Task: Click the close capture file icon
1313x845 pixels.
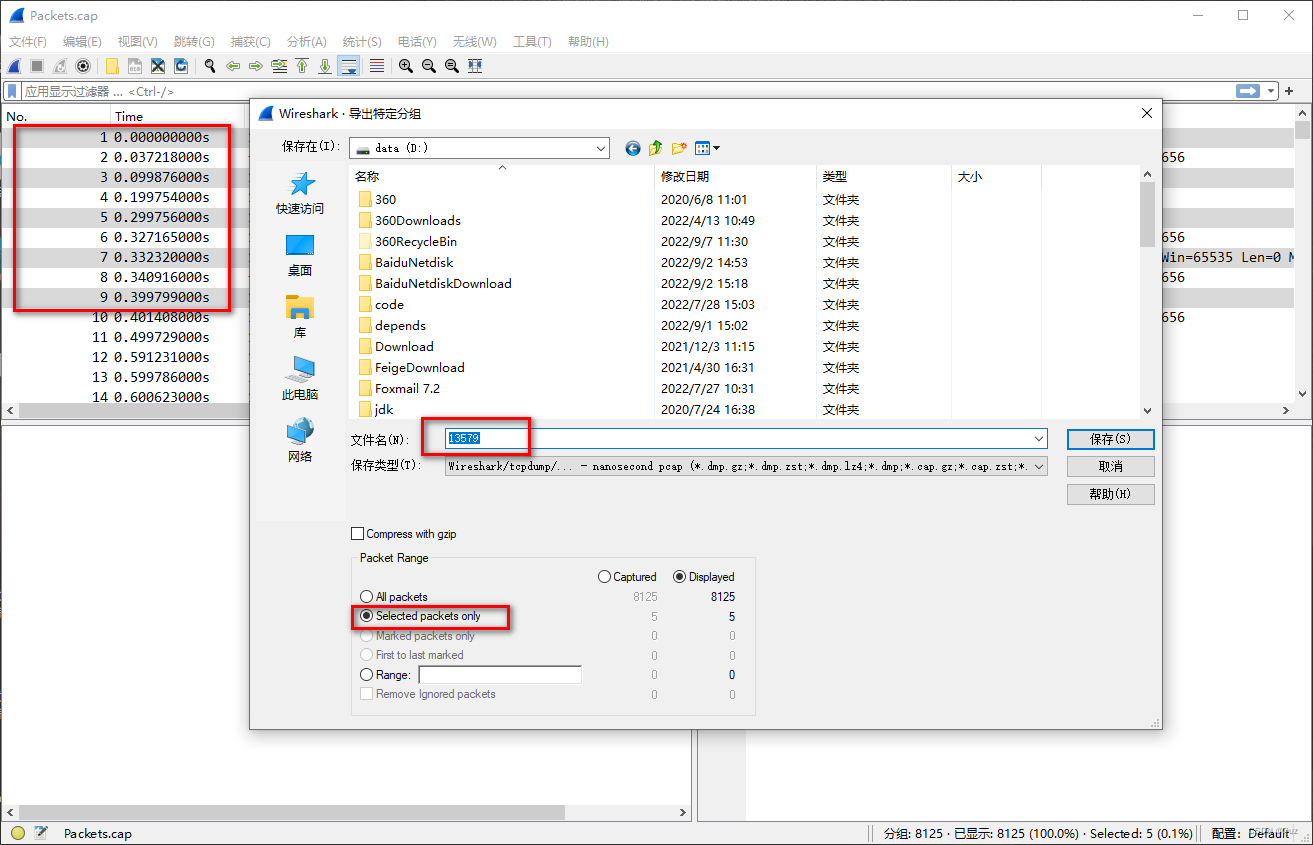Action: (x=158, y=66)
